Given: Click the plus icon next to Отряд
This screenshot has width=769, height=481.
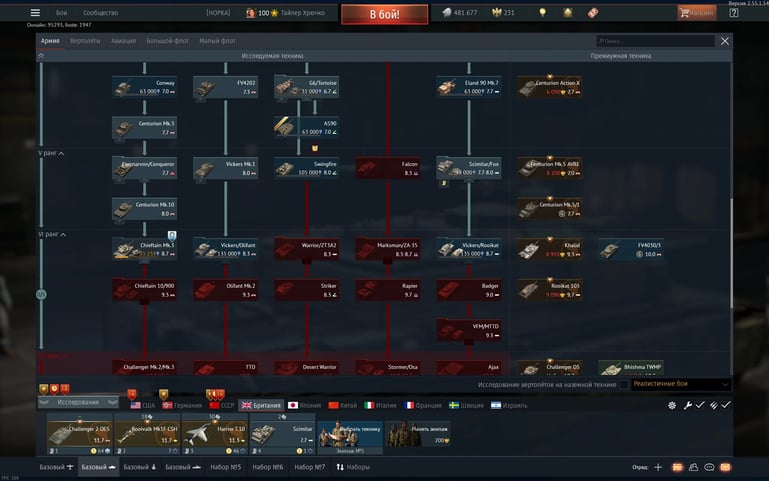Looking at the screenshot, I should (x=658, y=467).
